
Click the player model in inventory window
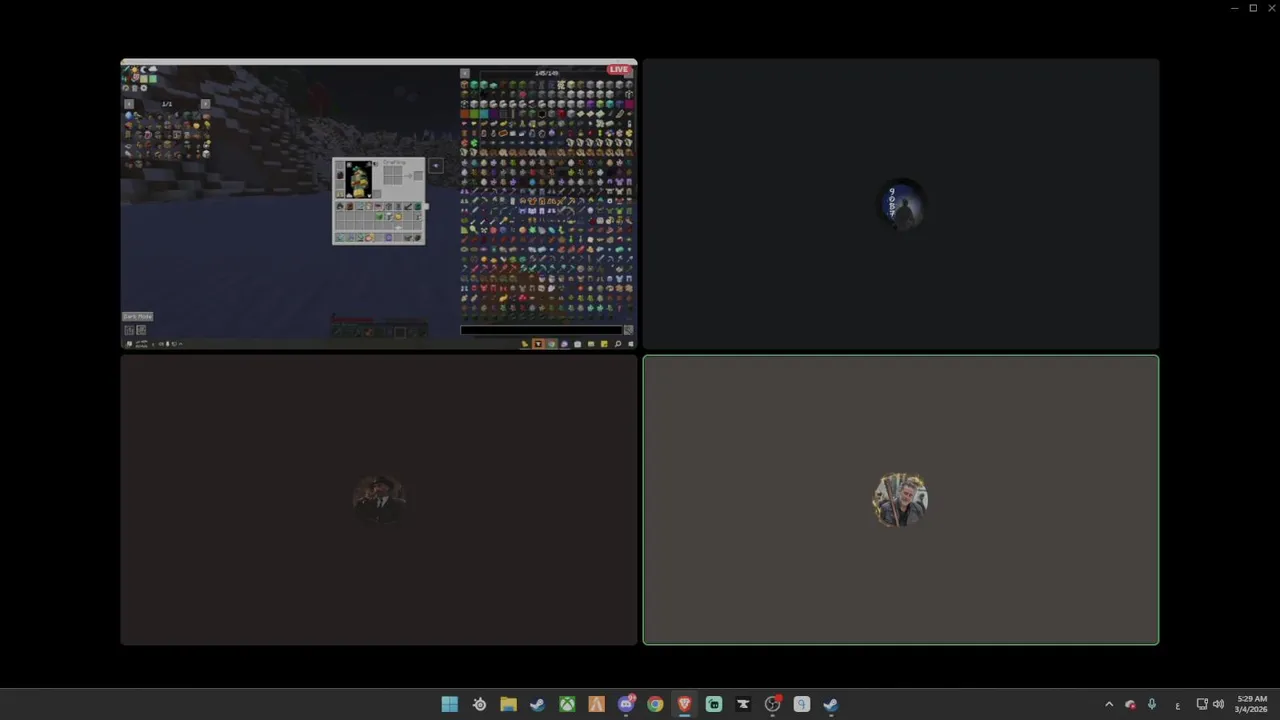[x=359, y=180]
